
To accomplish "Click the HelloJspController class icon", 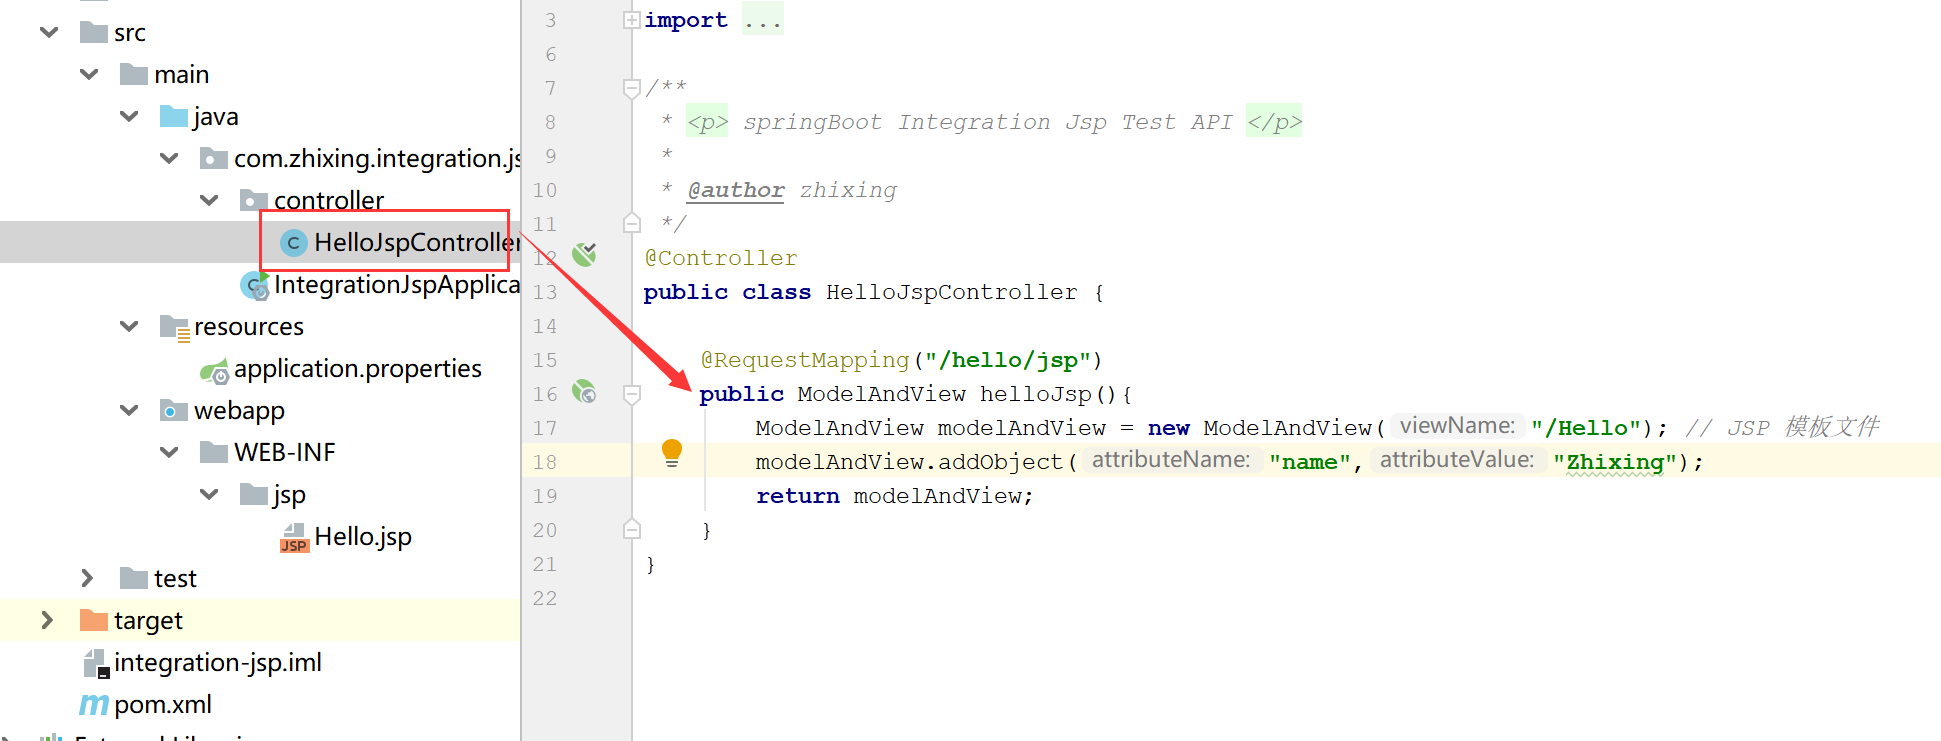I will [293, 243].
